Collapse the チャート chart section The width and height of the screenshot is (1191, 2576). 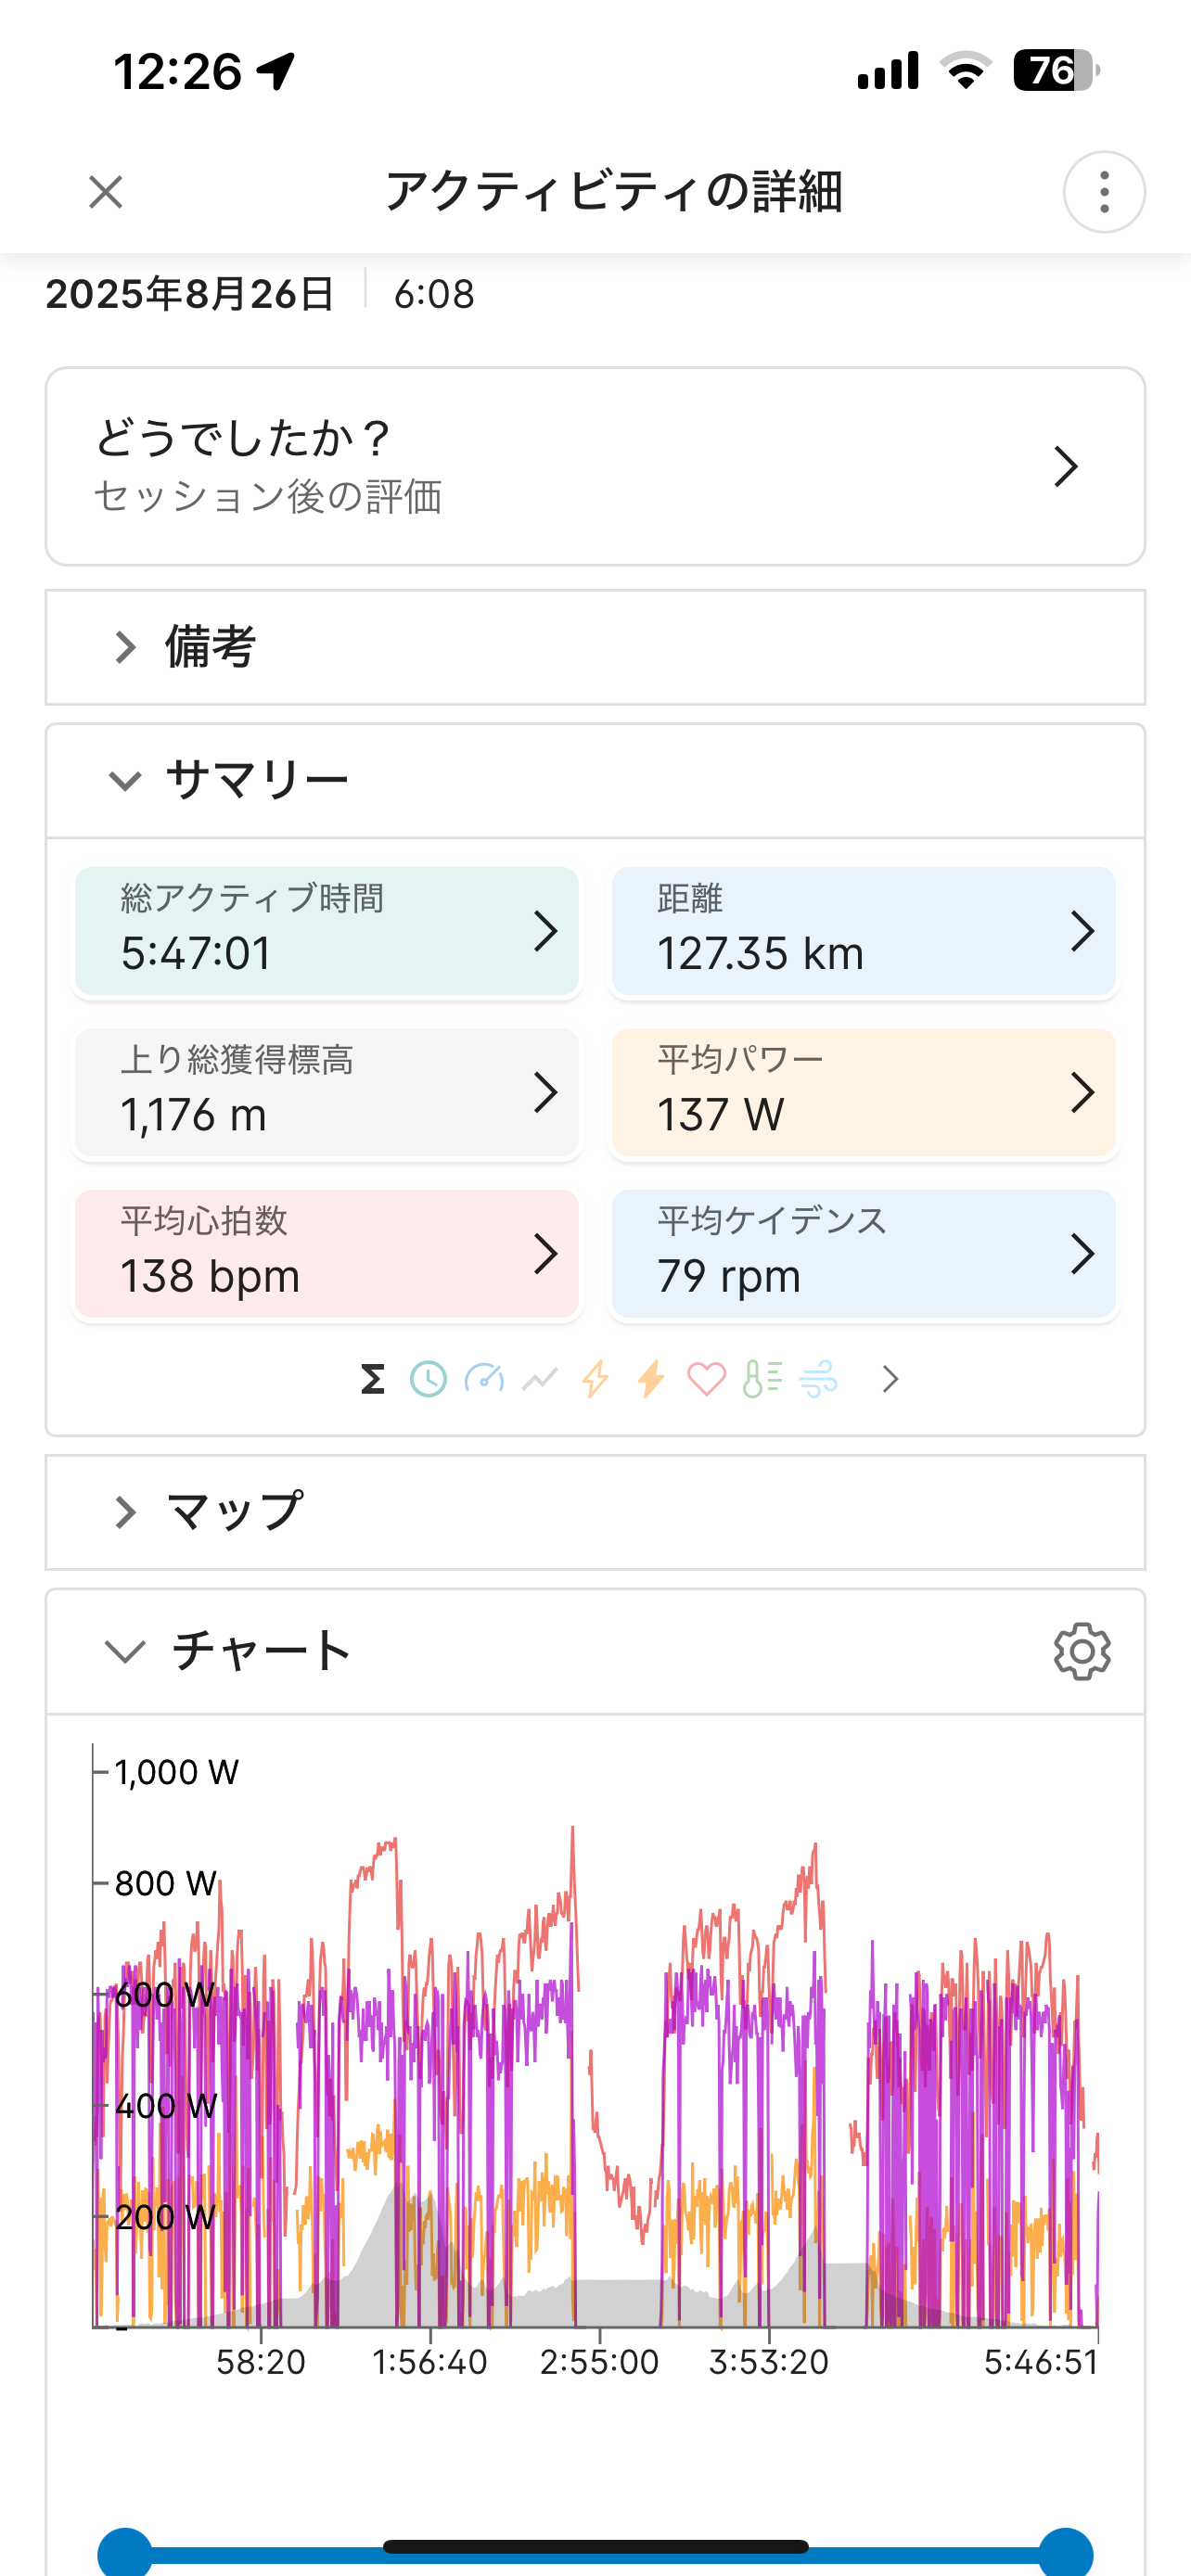tap(125, 1651)
